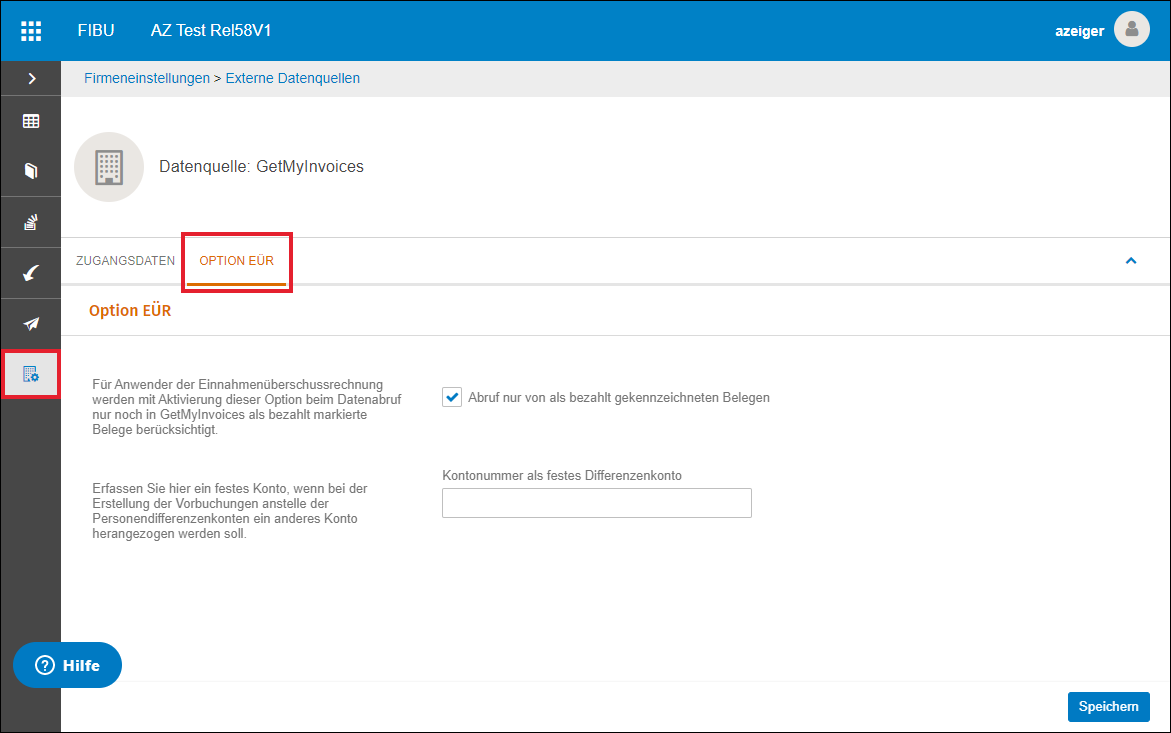Click the 'AZ Test Rel58V1' company name
The image size is (1171, 733).
211,31
